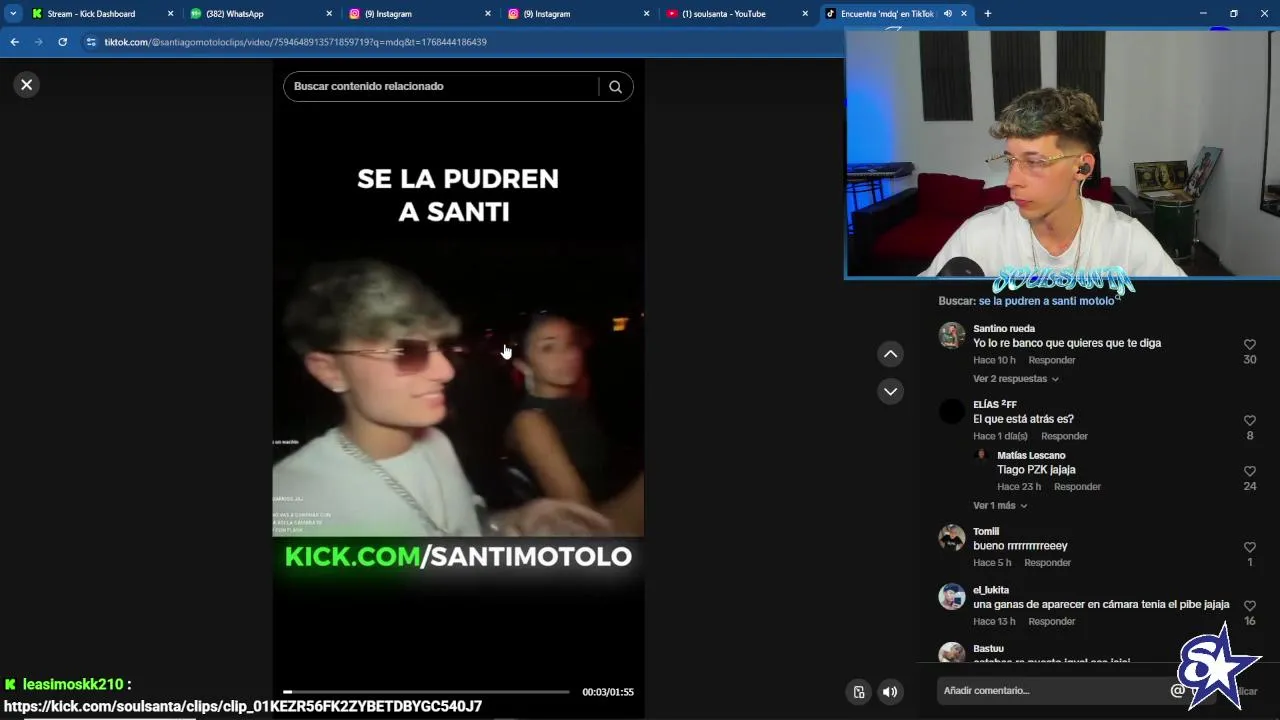Expand 'Ver 1 más' replies
The height and width of the screenshot is (720, 1280).
(x=1000, y=506)
